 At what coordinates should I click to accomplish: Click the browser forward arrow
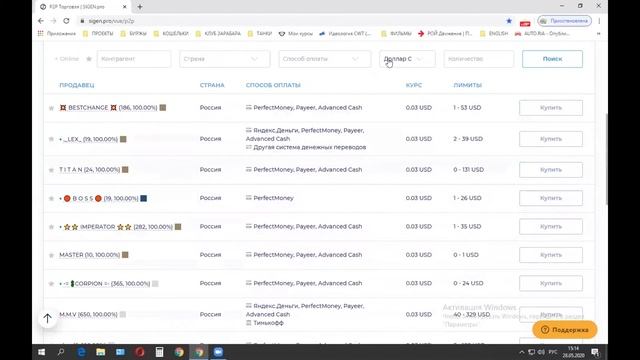click(53, 21)
